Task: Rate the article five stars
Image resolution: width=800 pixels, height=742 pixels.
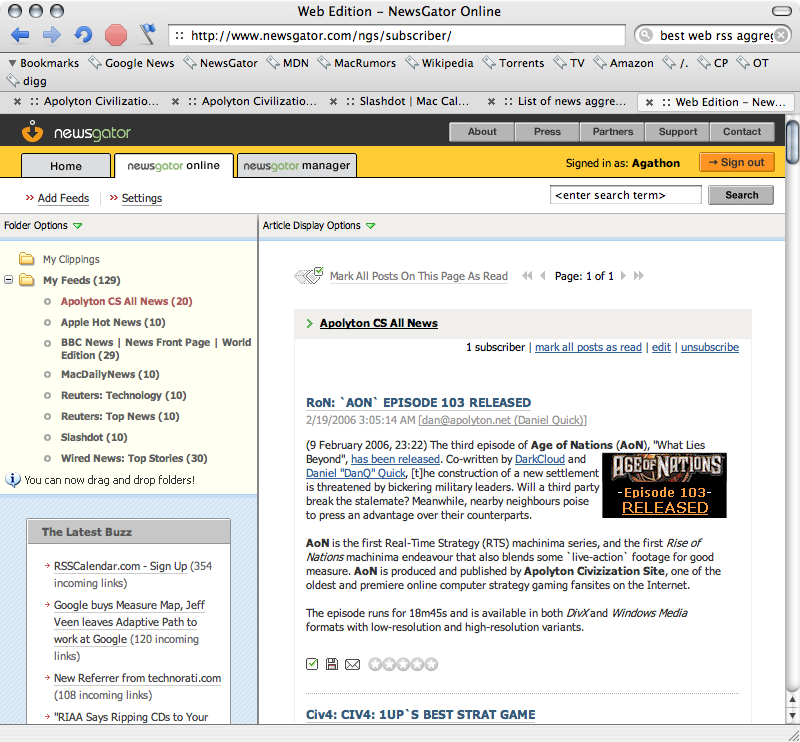Action: 431,664
